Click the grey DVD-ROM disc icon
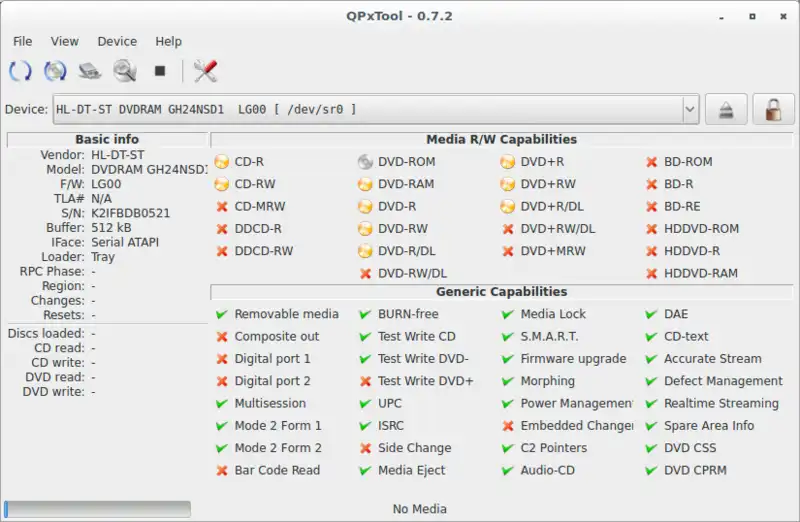Image resolution: width=800 pixels, height=522 pixels. tap(365, 162)
